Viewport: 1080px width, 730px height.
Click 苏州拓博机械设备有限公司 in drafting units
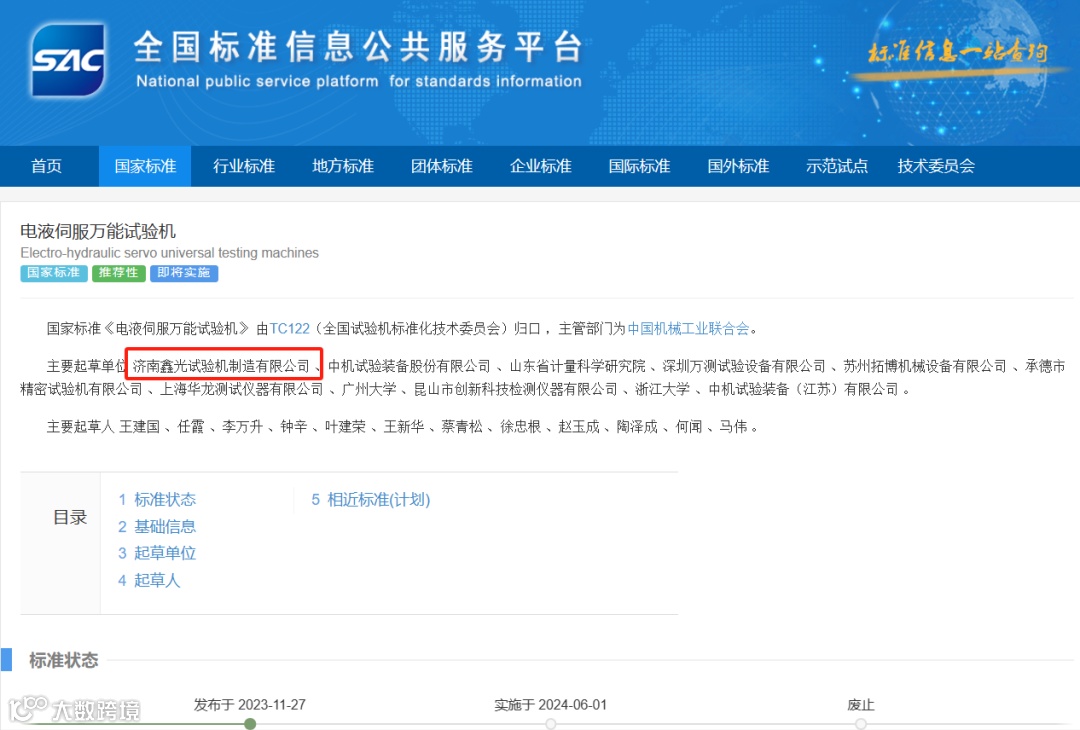(925, 366)
